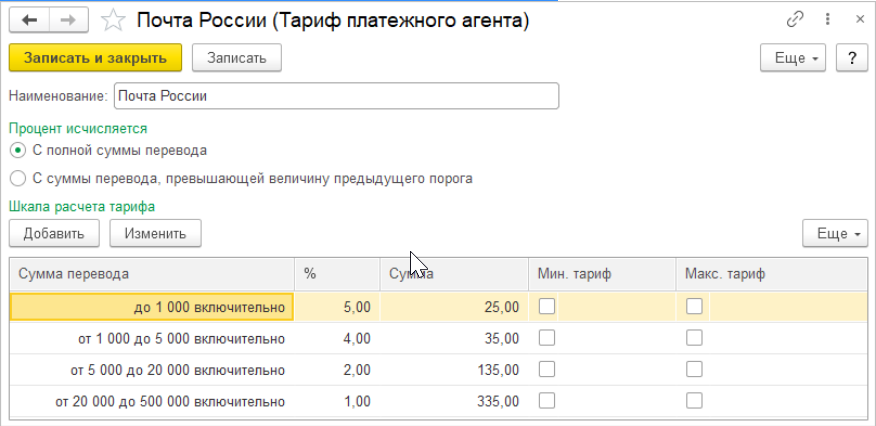Click the Макс. тариф column header
Viewport: 876px width, 426px height.
771,274
